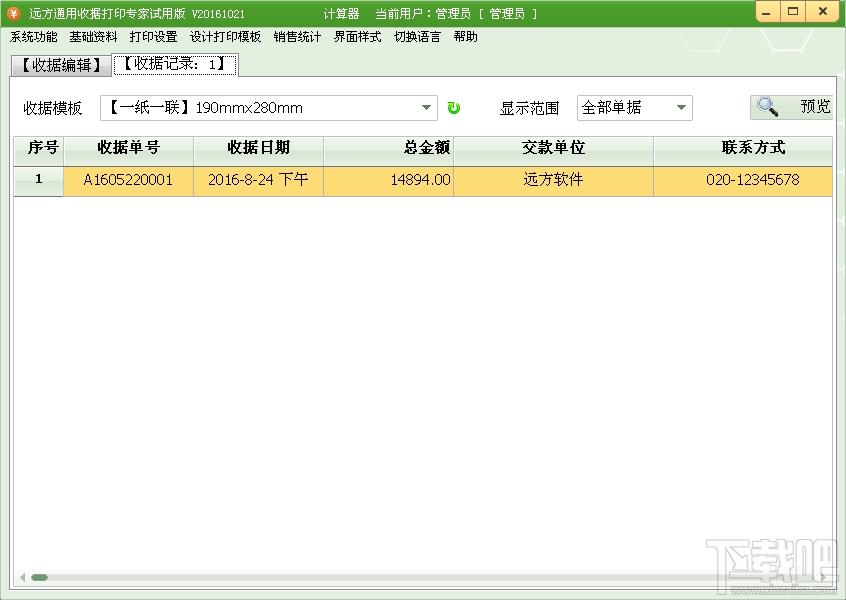Click the magnifier icon on the 预览 button
The height and width of the screenshot is (600, 846).
[768, 107]
